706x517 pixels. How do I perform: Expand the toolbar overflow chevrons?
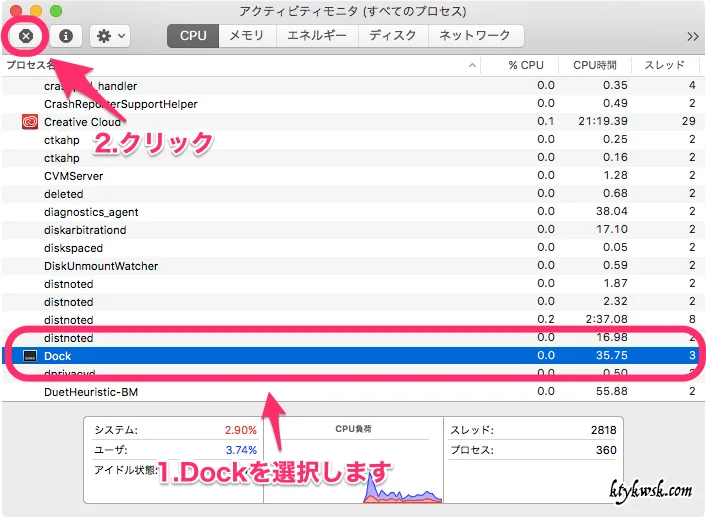pyautogui.click(x=692, y=36)
